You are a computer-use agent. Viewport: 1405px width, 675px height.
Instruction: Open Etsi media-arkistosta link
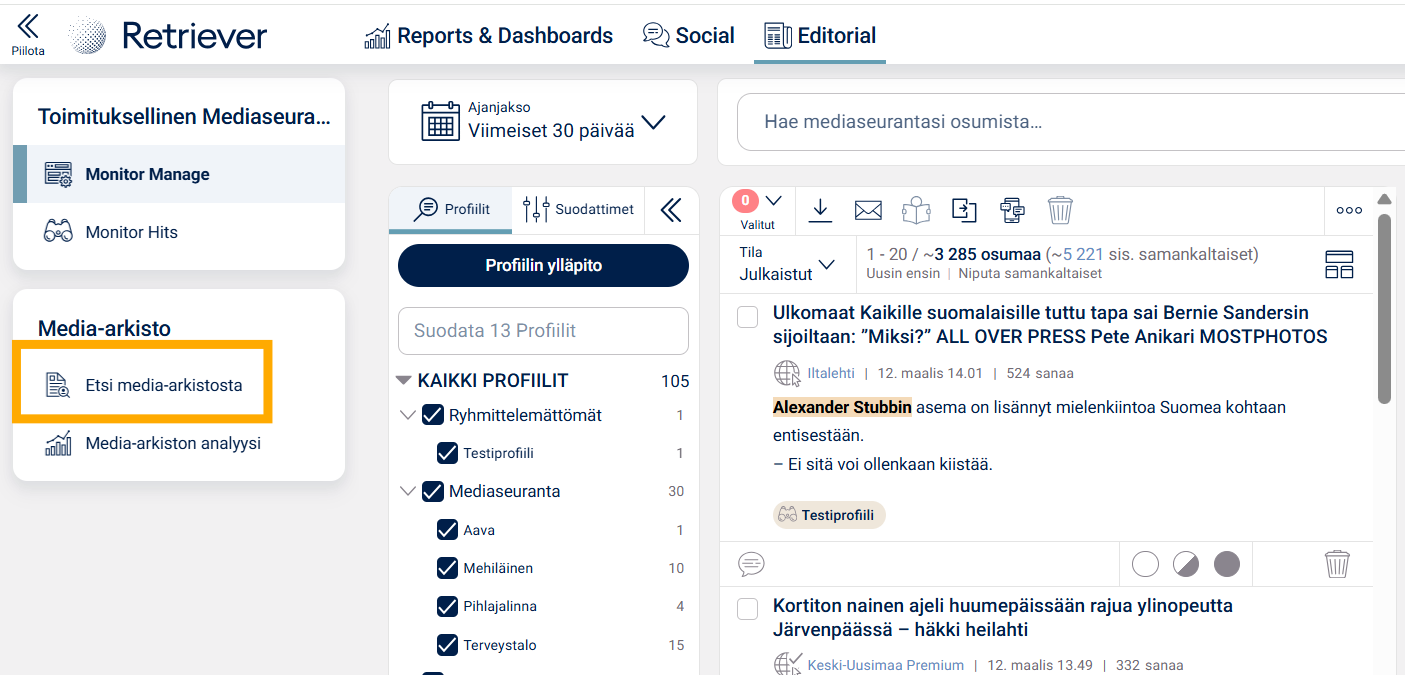pyautogui.click(x=163, y=385)
